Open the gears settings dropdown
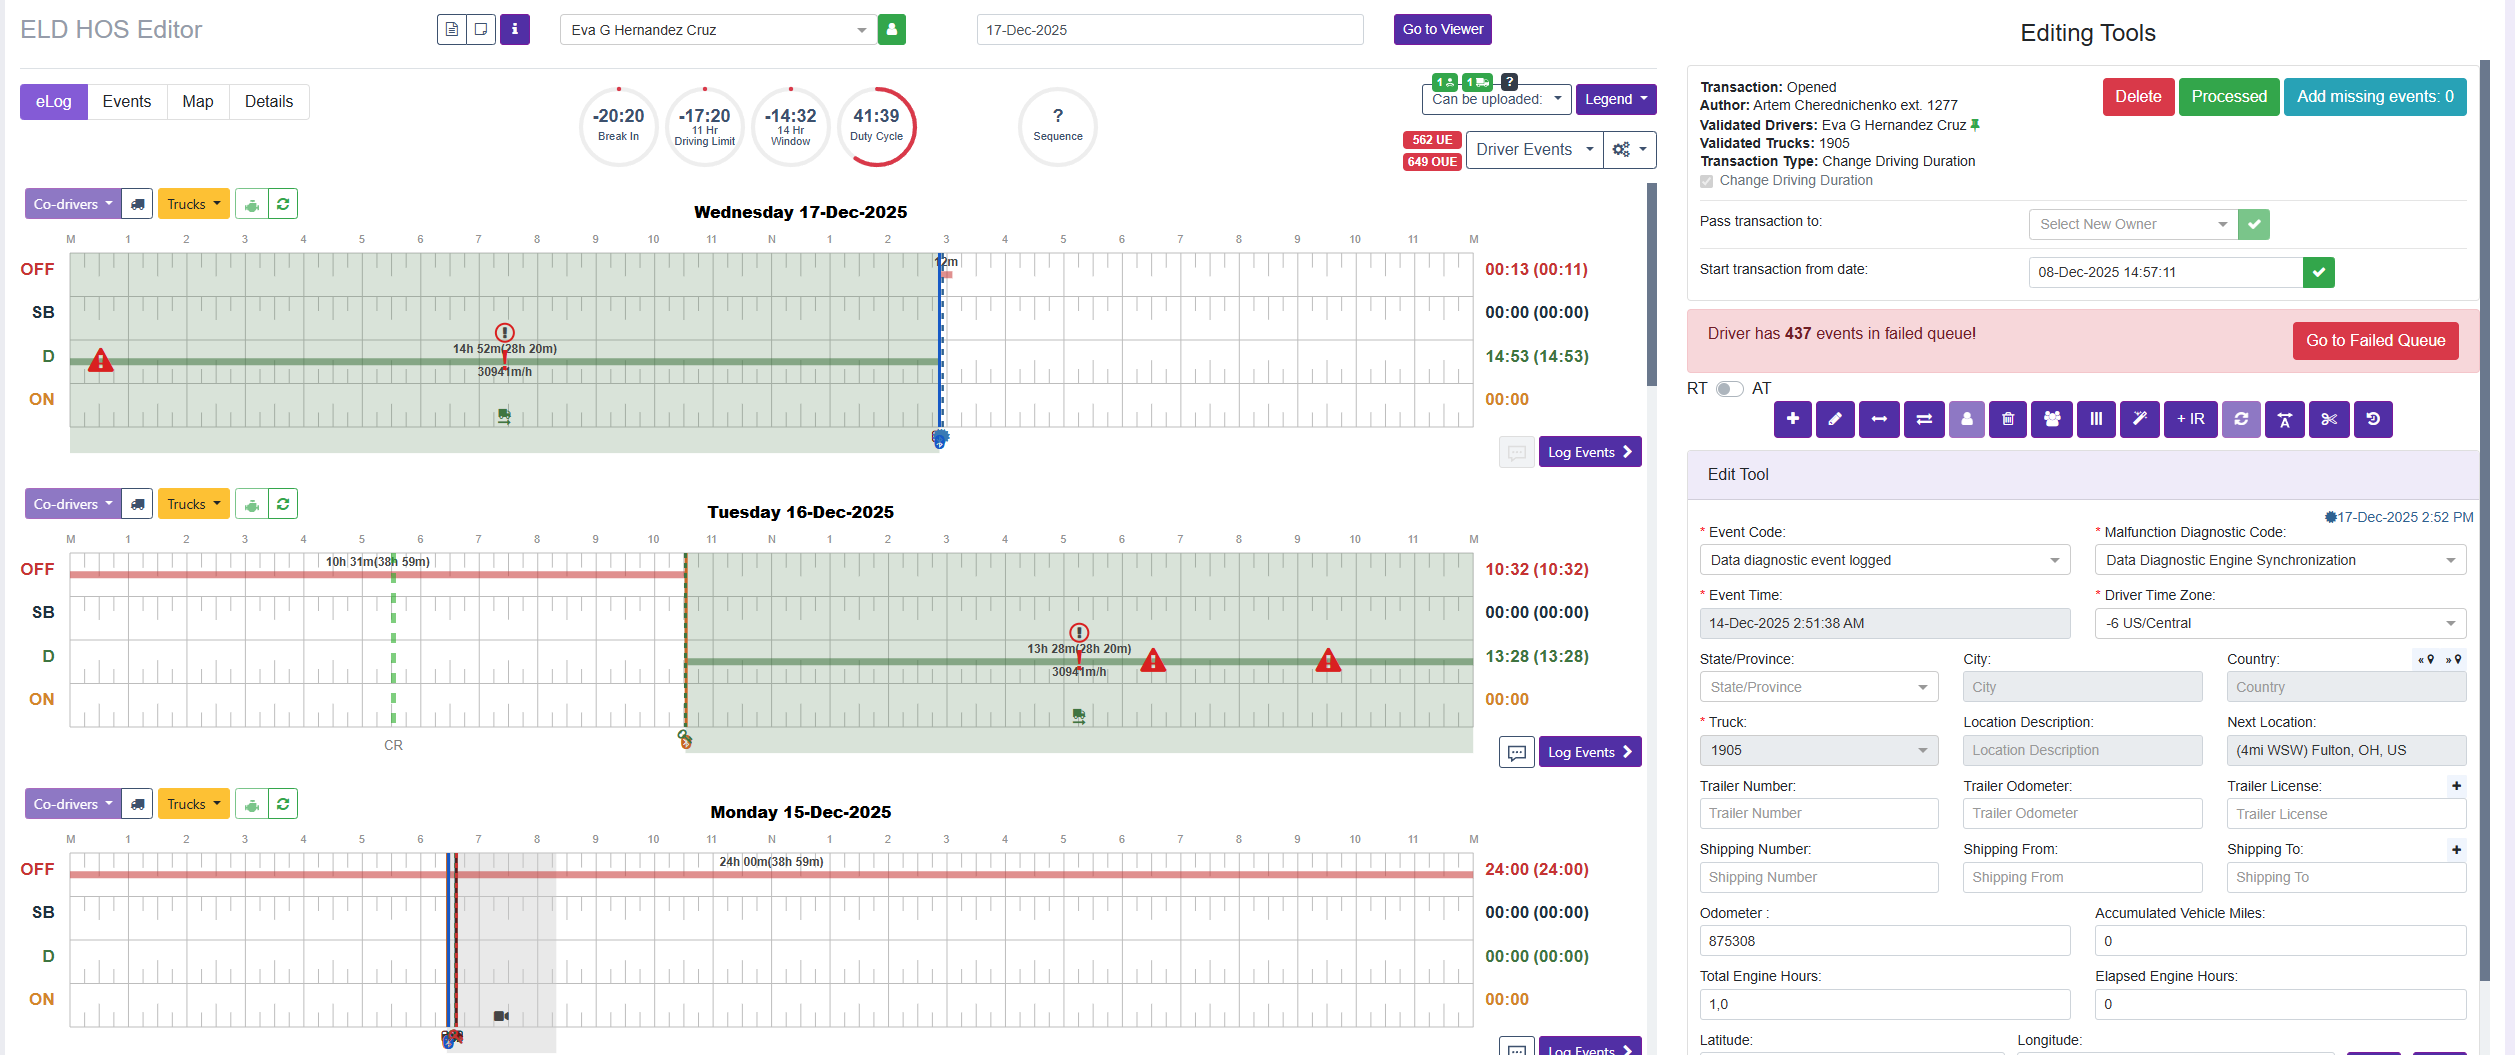Viewport: 2515px width, 1055px height. click(x=1630, y=150)
